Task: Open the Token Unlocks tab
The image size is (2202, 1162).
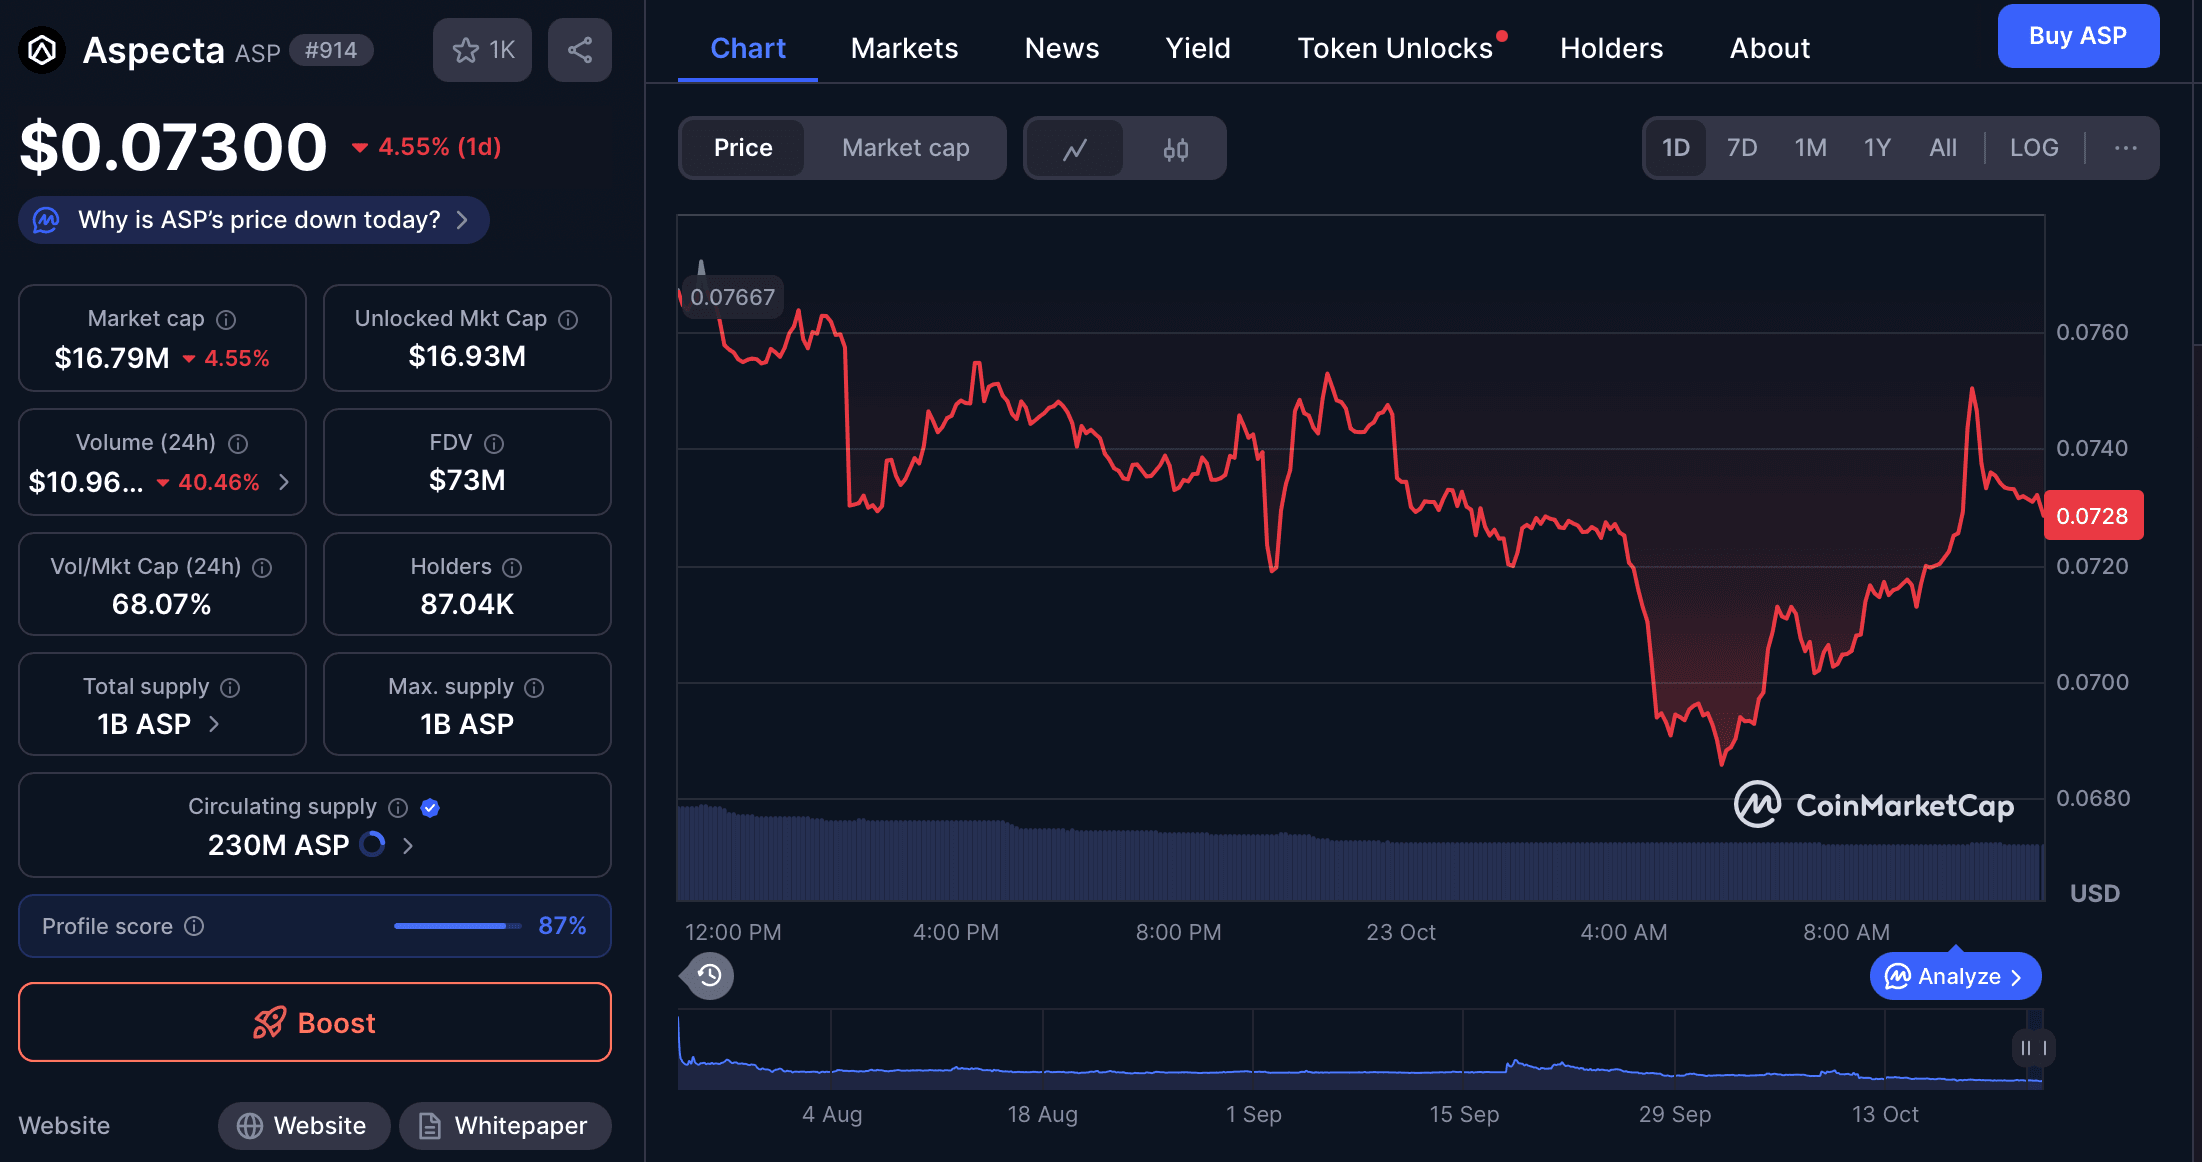Action: [x=1394, y=48]
